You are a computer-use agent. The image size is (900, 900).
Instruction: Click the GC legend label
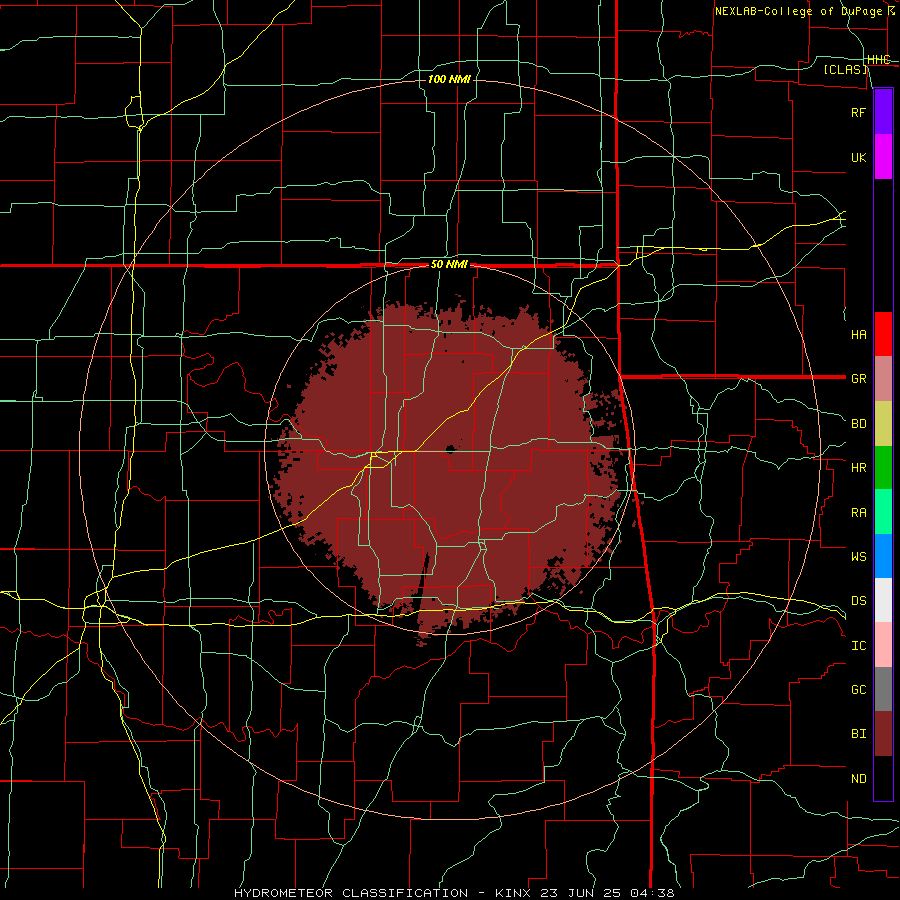(x=858, y=689)
